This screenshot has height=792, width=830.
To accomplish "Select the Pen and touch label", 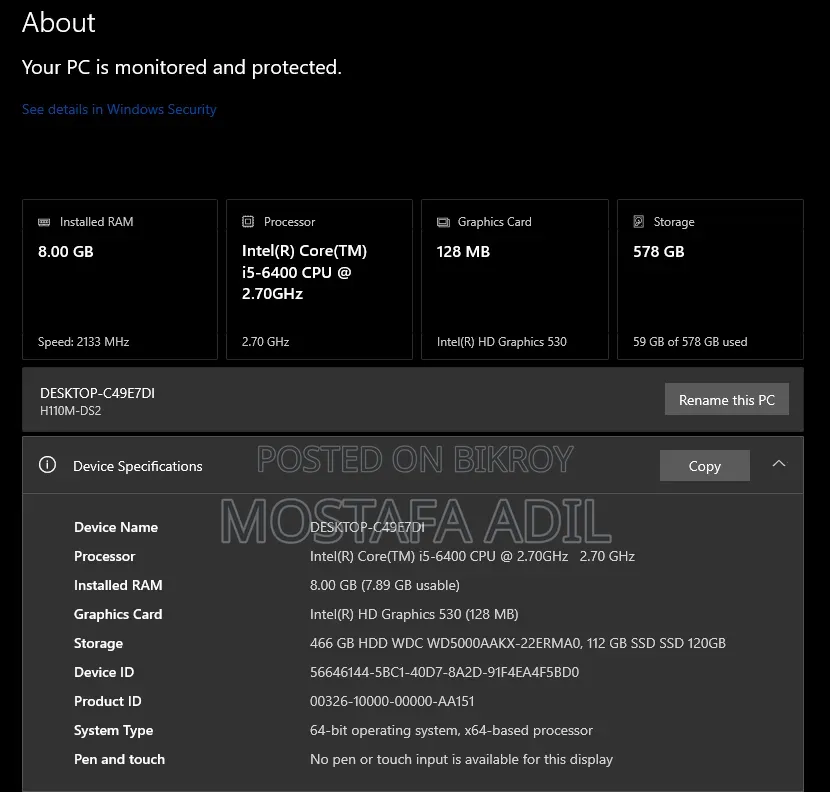I will click(119, 760).
